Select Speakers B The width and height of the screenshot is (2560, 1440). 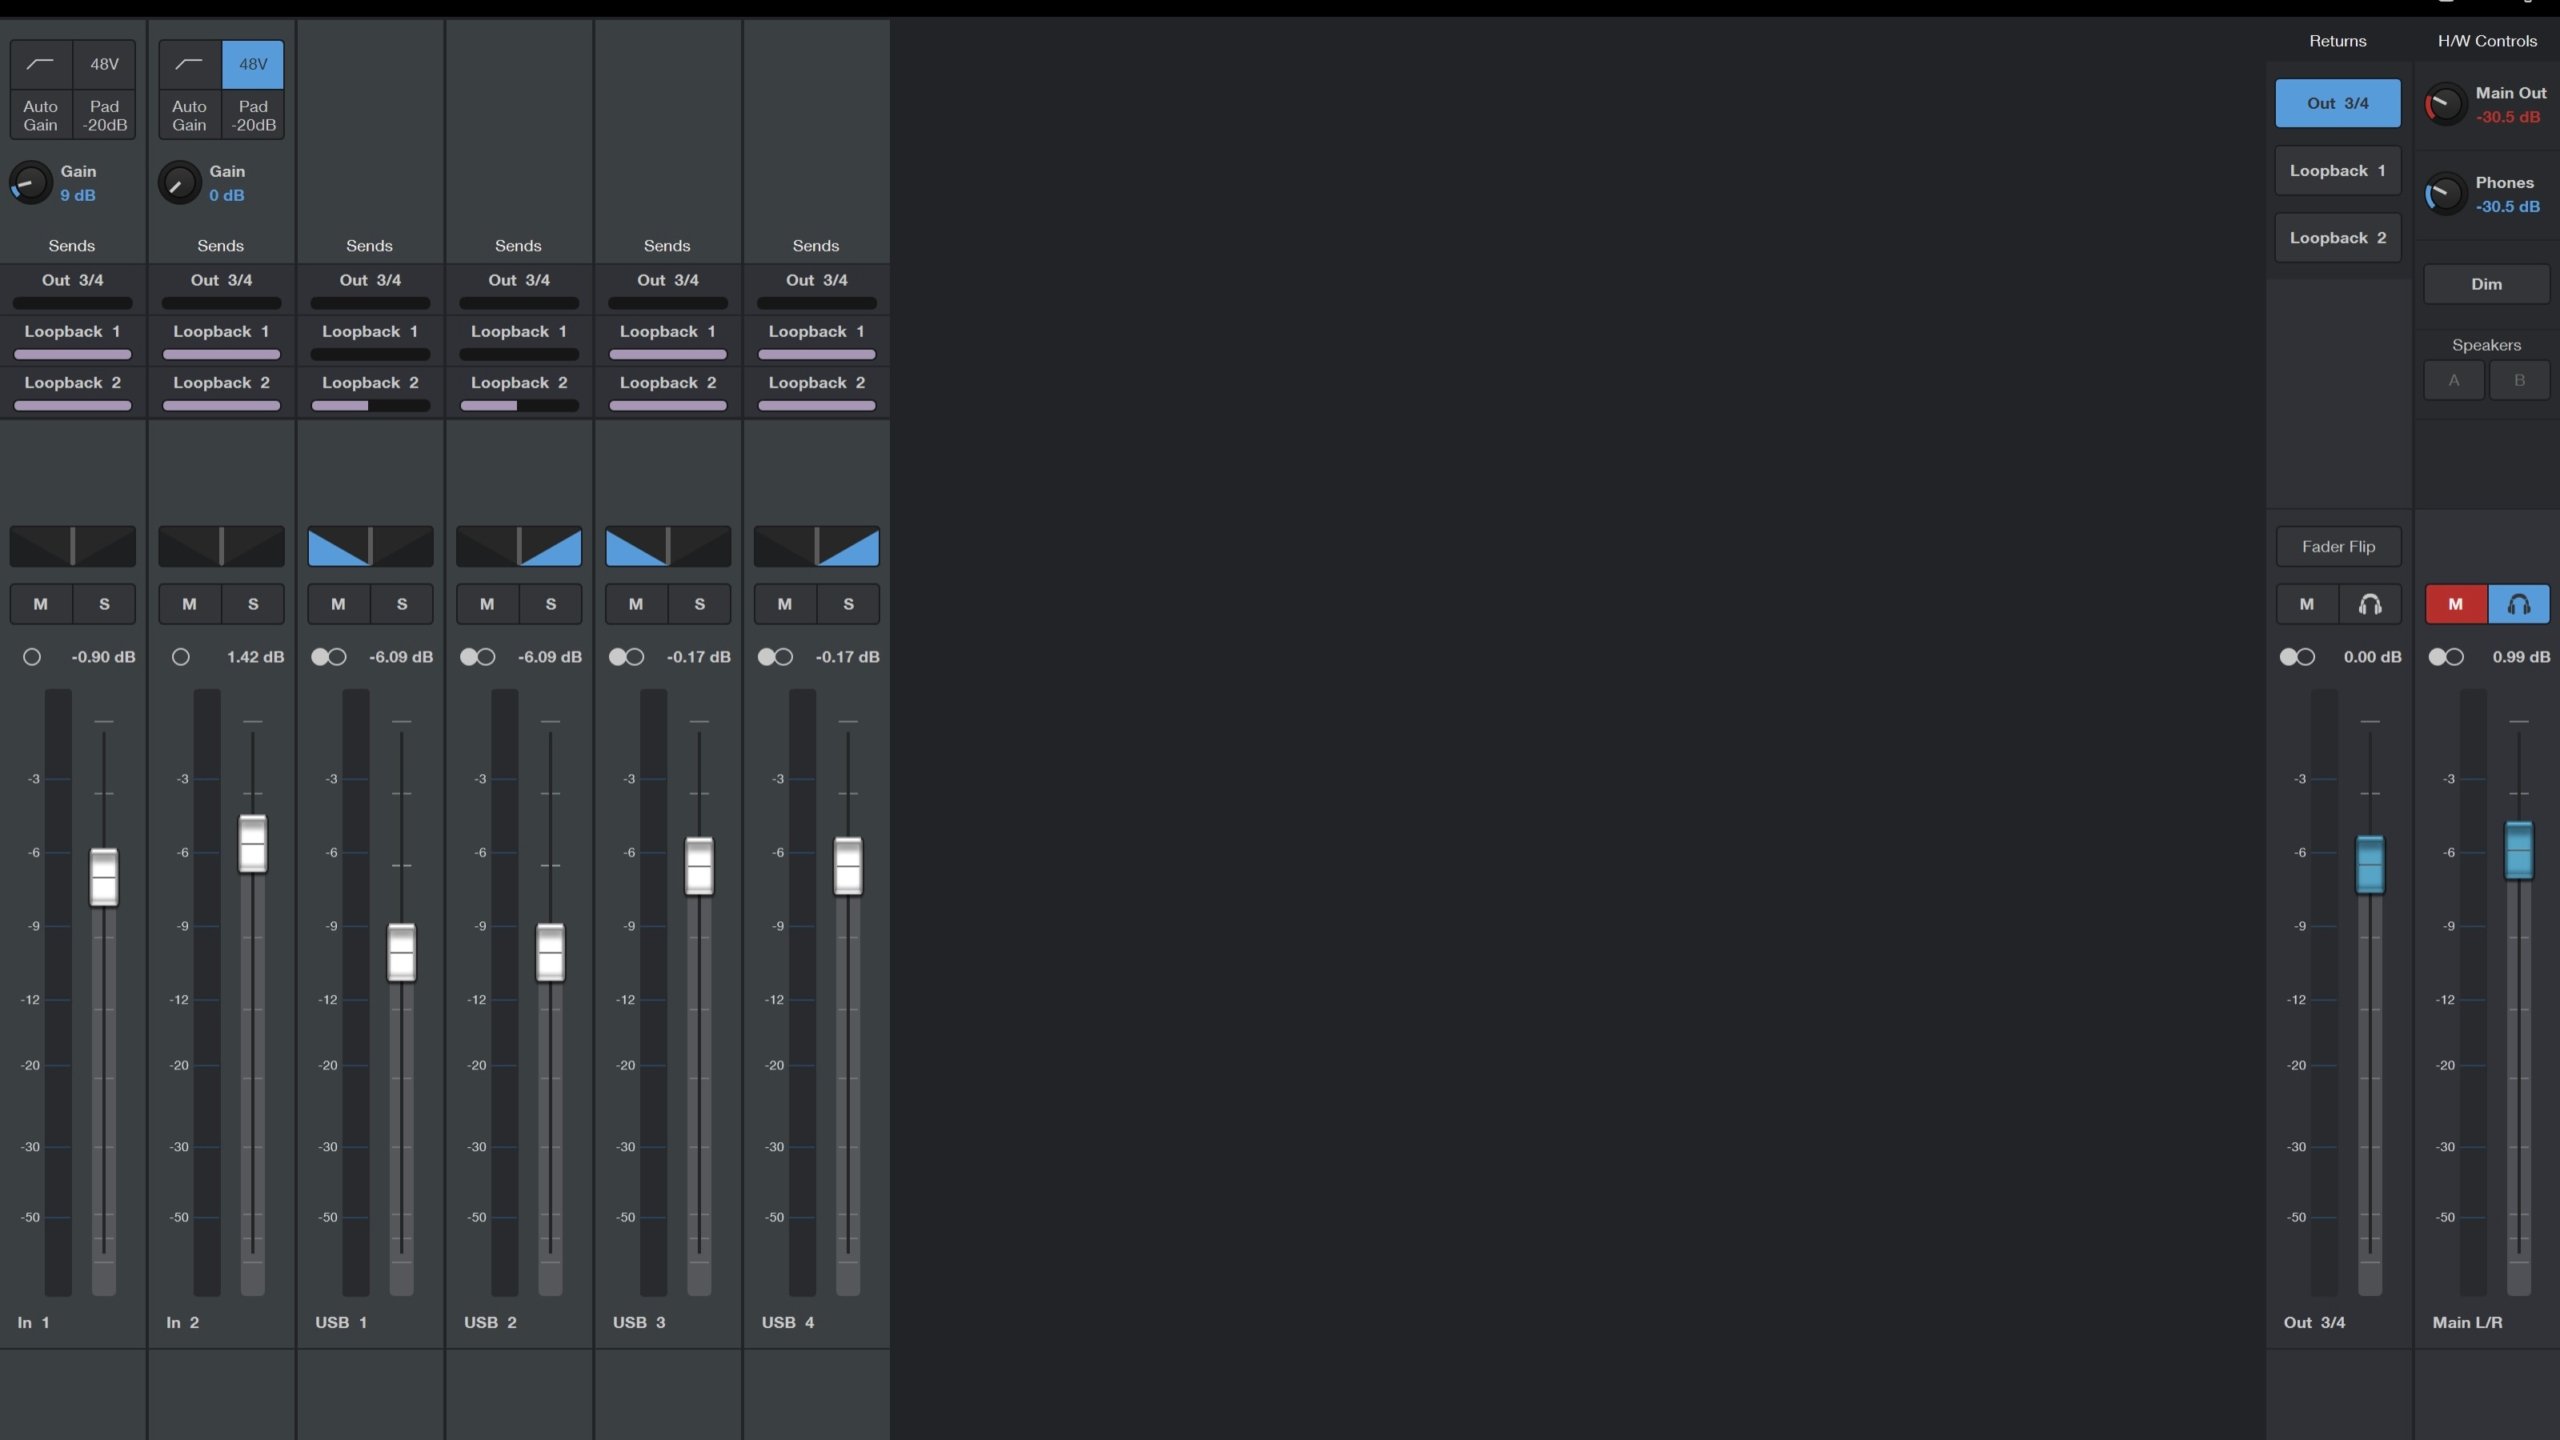(x=2519, y=380)
